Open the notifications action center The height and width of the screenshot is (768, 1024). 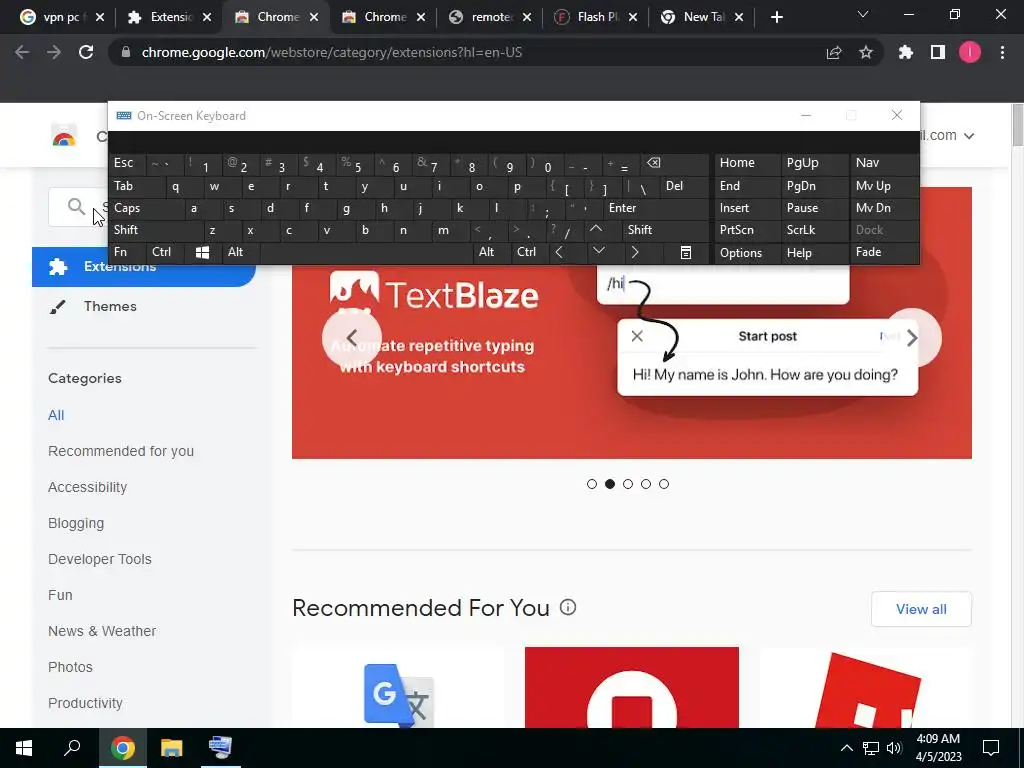click(x=991, y=748)
